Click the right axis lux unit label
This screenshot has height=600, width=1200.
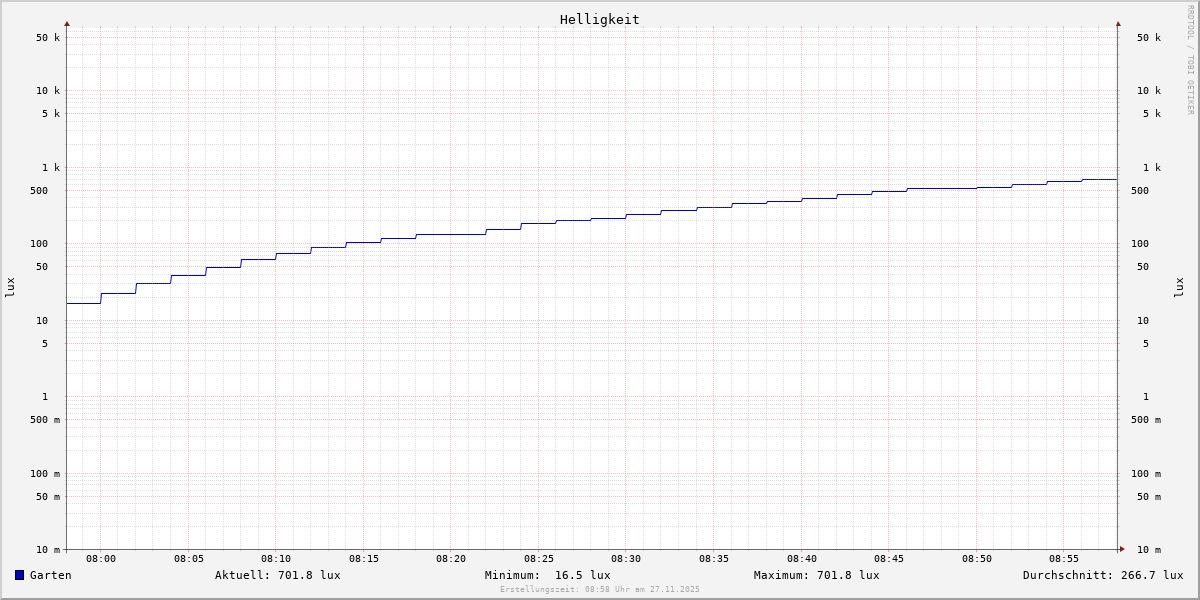pos(1179,287)
